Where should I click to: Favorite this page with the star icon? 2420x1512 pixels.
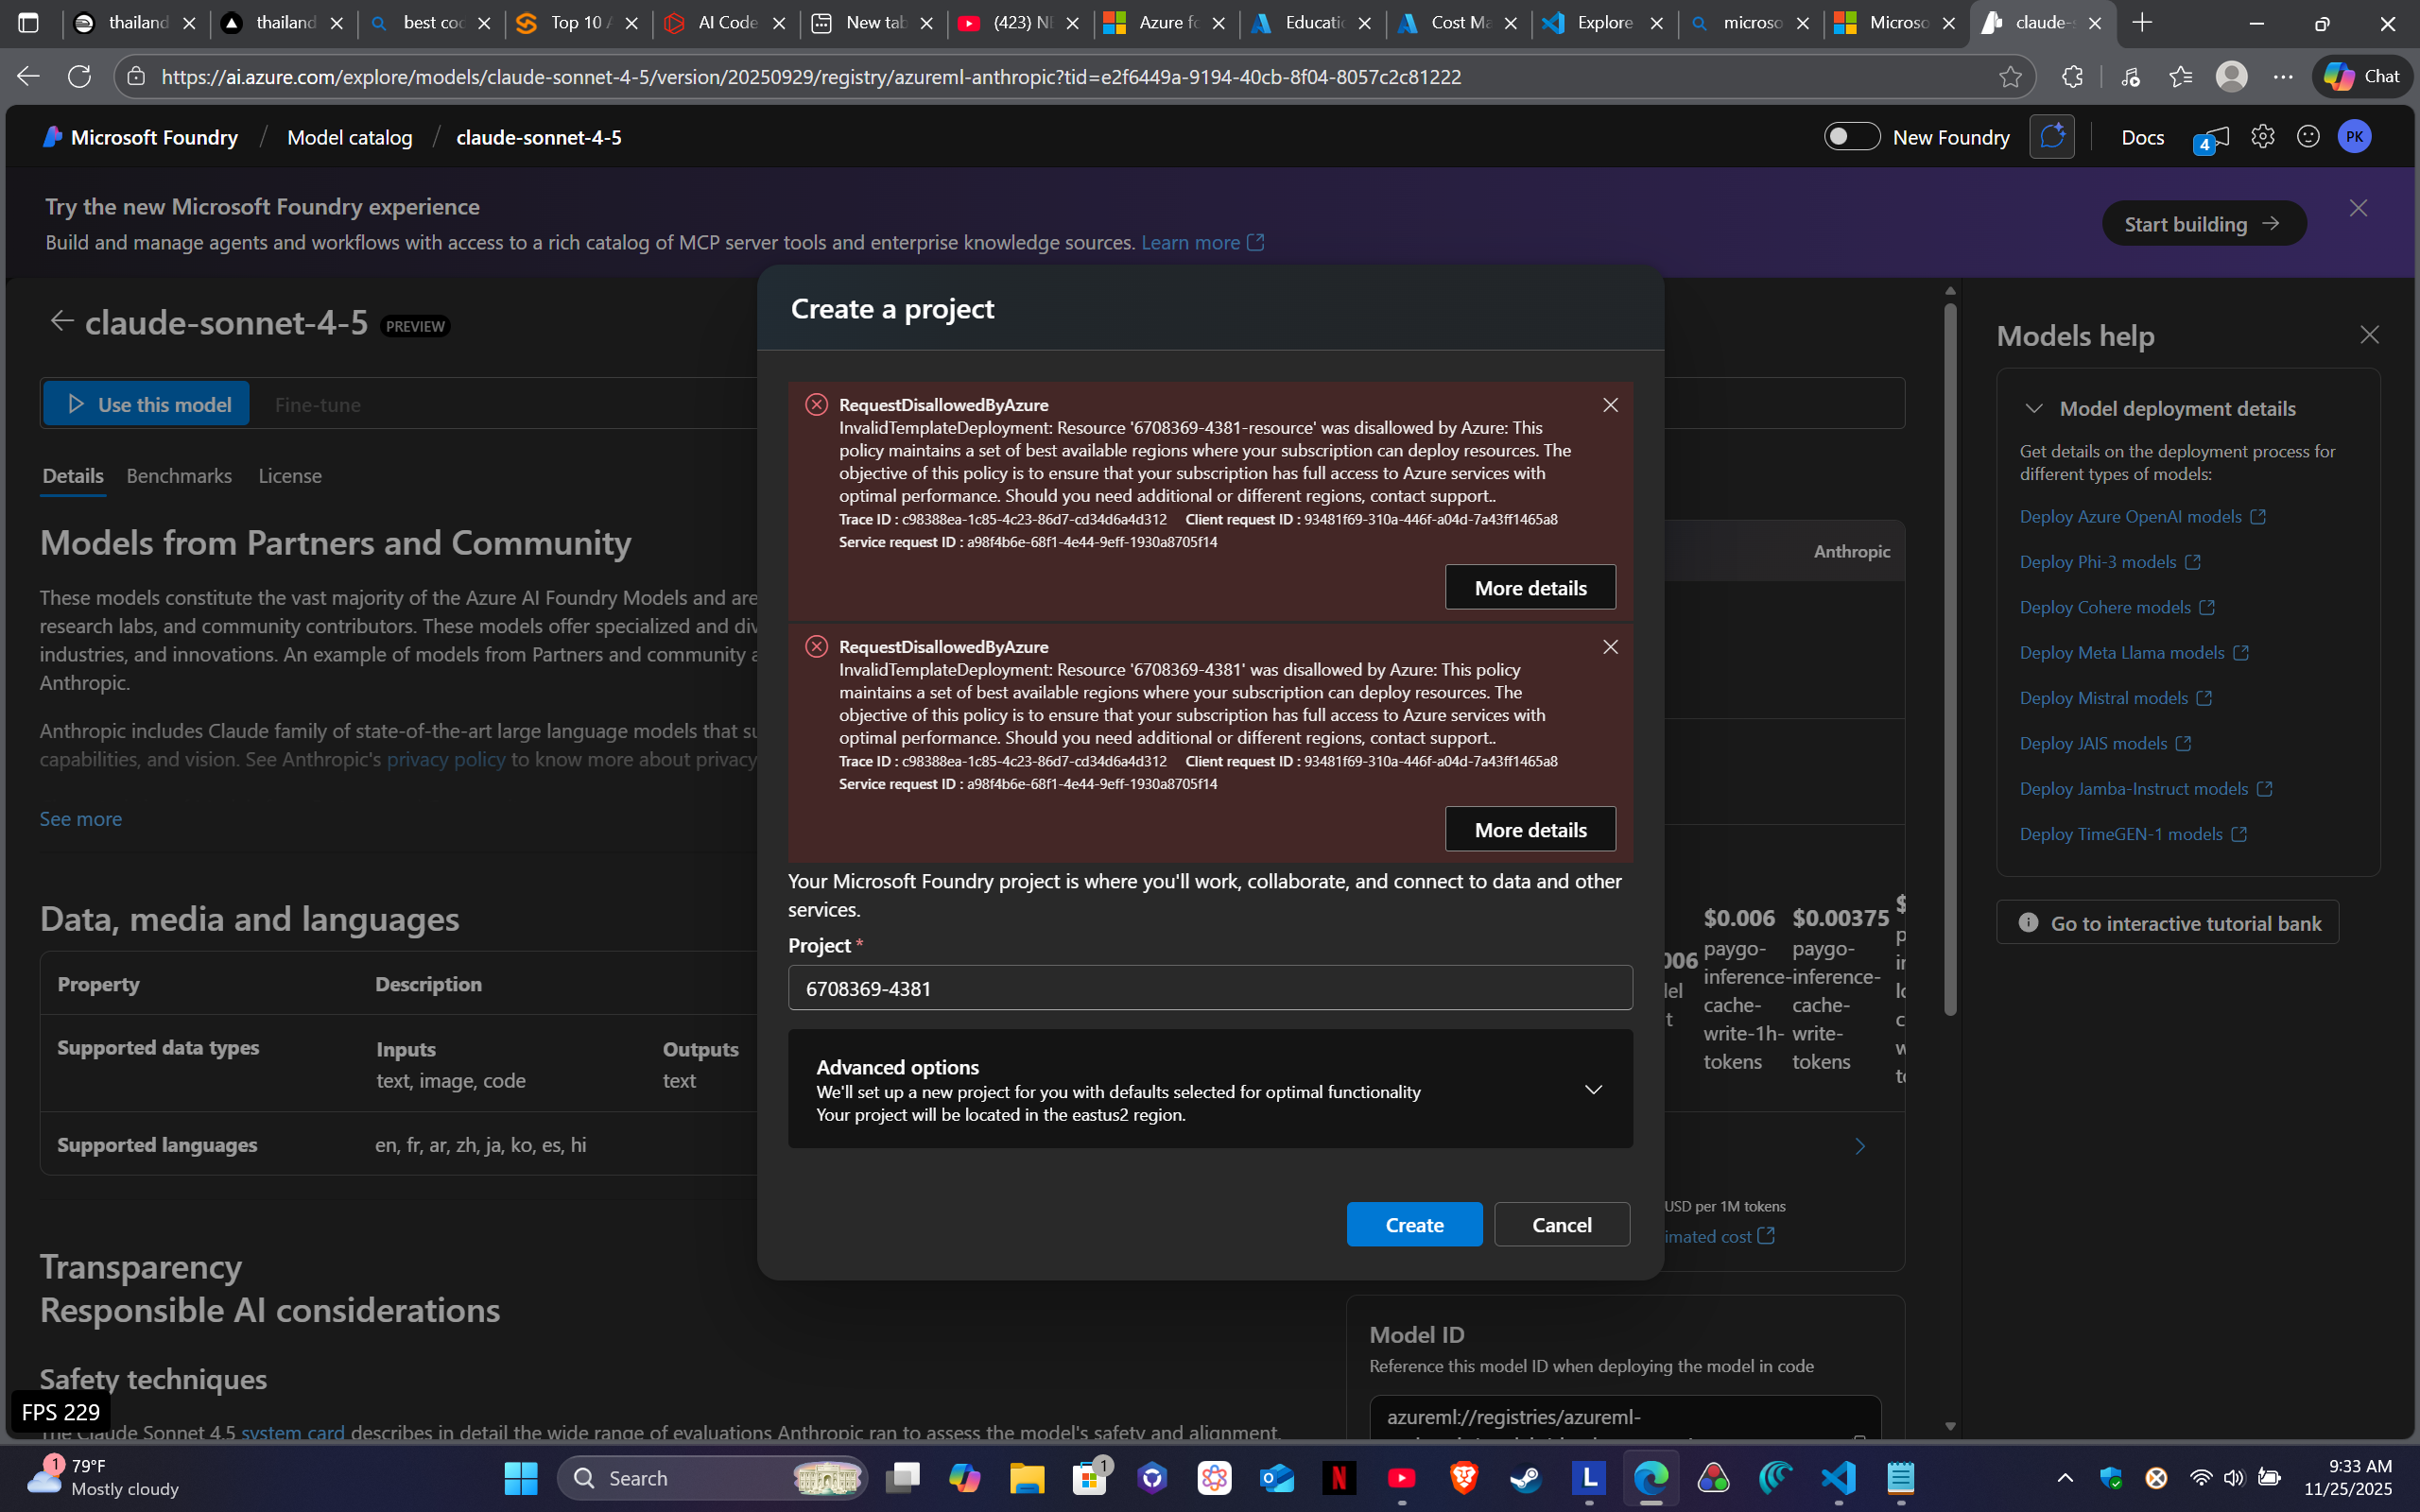coord(2011,77)
